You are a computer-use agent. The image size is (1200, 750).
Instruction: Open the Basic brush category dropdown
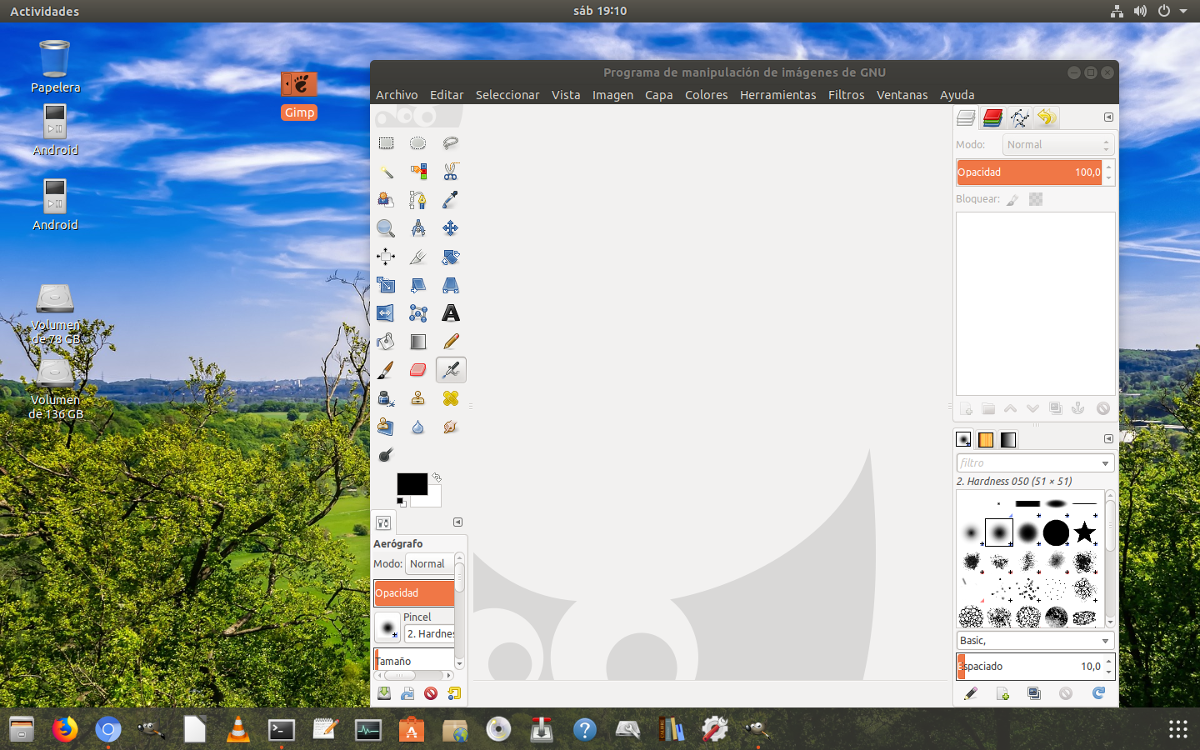tap(1035, 640)
